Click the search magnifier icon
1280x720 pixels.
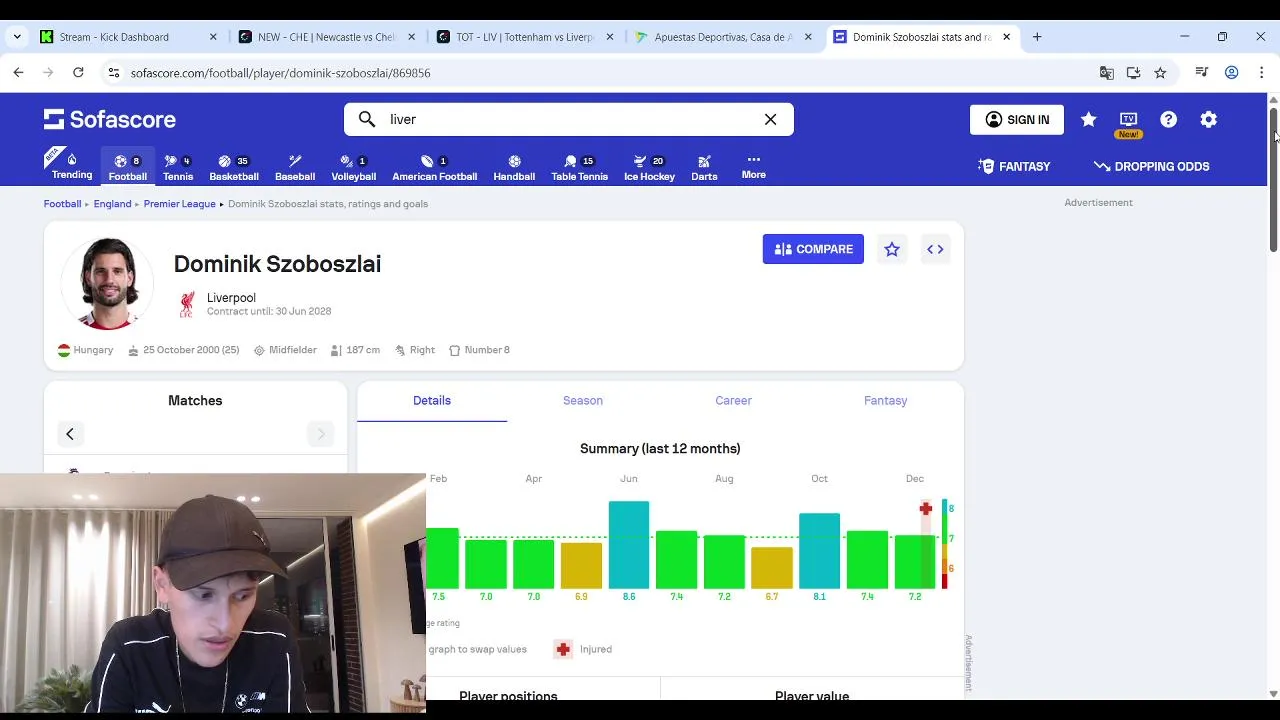tap(367, 119)
